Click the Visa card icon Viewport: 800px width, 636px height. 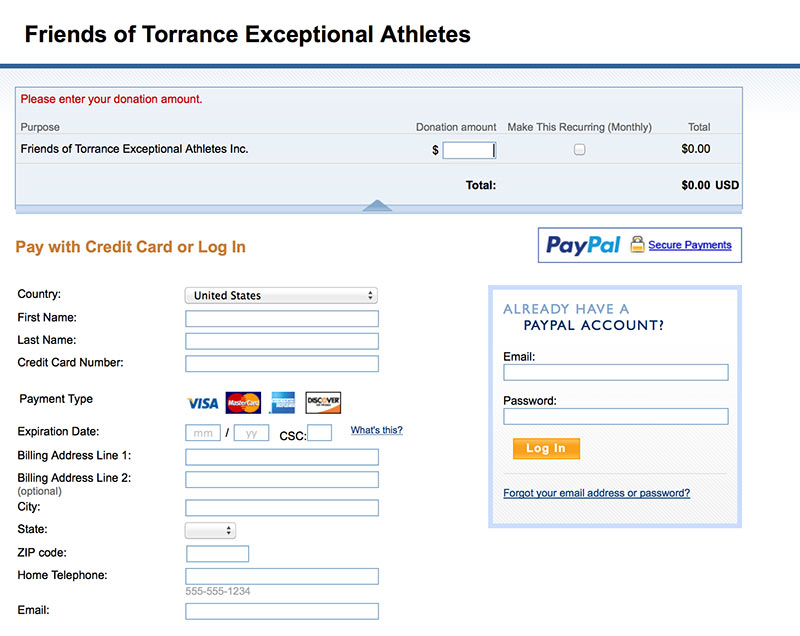pyautogui.click(x=203, y=403)
